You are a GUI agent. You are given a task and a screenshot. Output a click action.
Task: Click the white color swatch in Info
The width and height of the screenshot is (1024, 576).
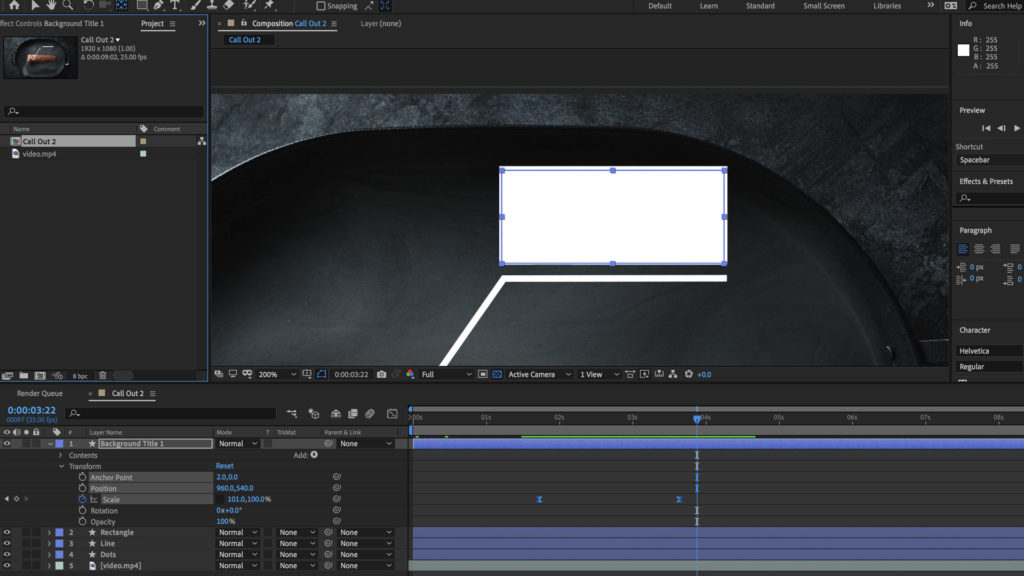pyautogui.click(x=963, y=50)
